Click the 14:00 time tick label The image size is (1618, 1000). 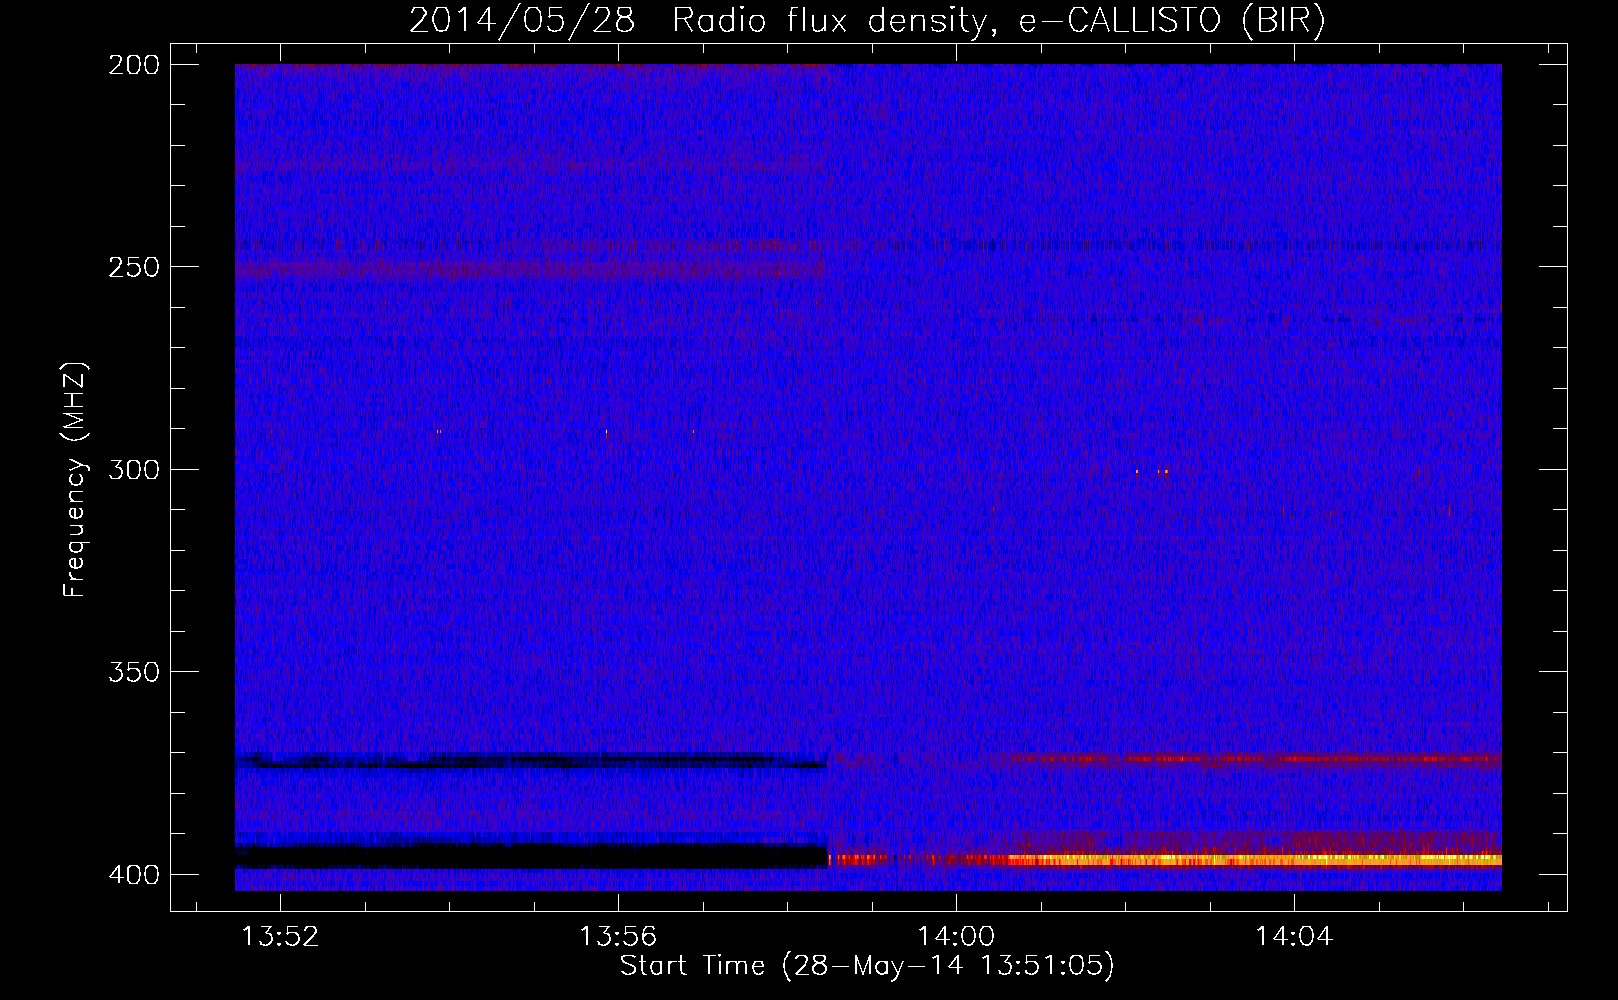(957, 936)
